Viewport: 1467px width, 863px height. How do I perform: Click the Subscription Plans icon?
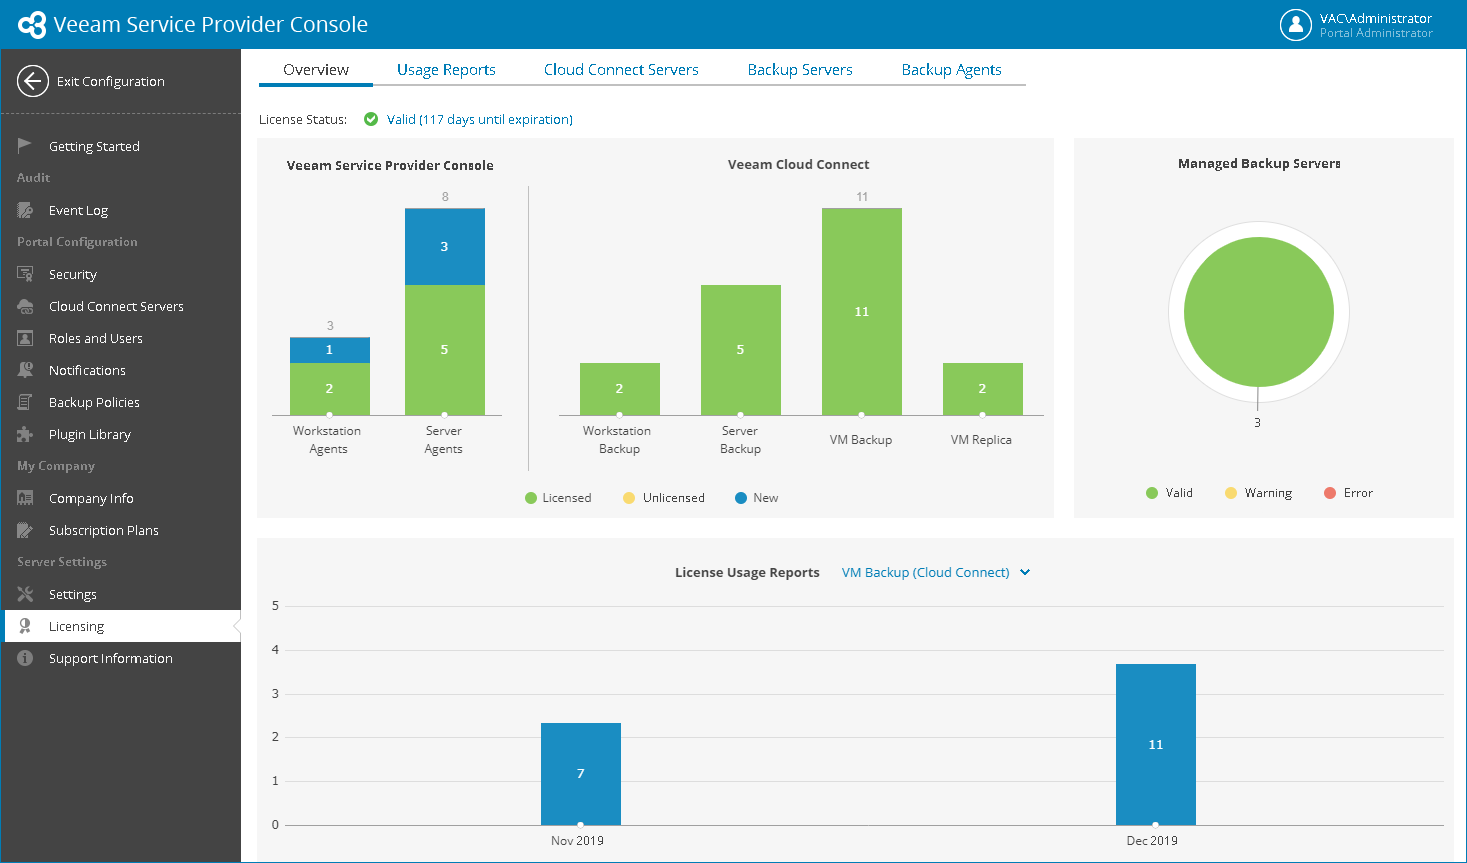(25, 530)
